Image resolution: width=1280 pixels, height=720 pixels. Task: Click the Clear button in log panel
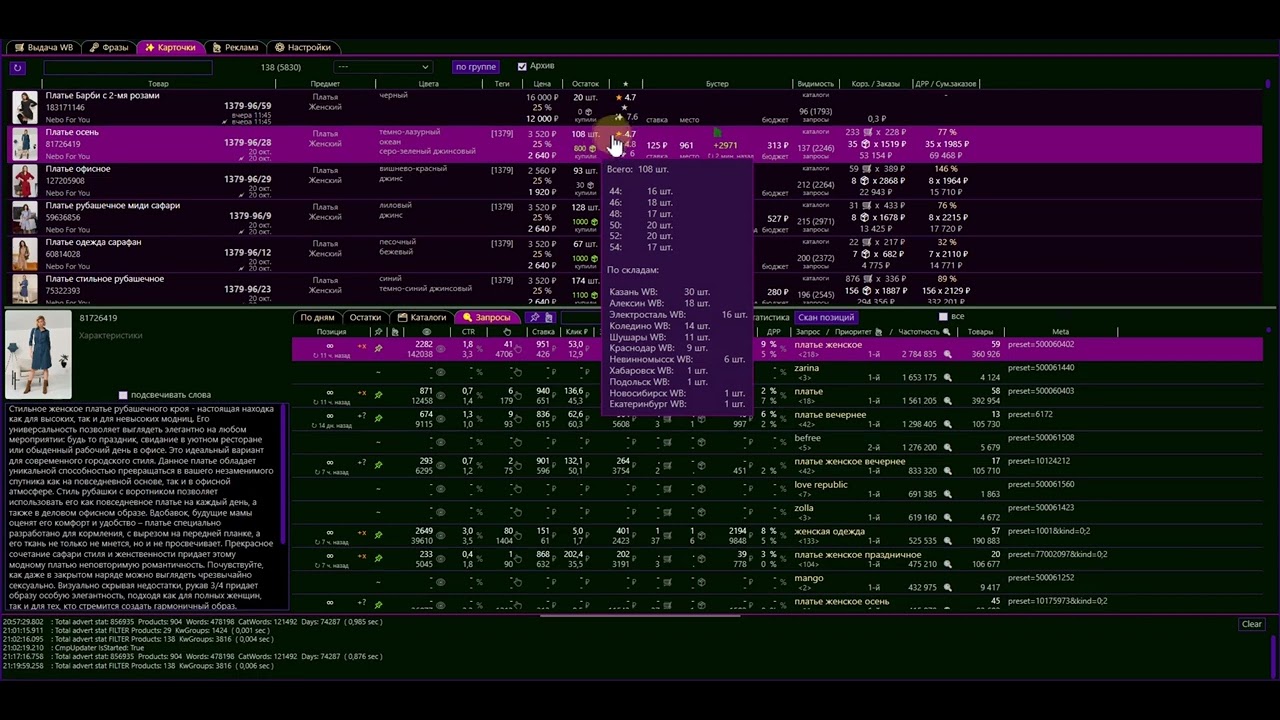coord(1251,624)
